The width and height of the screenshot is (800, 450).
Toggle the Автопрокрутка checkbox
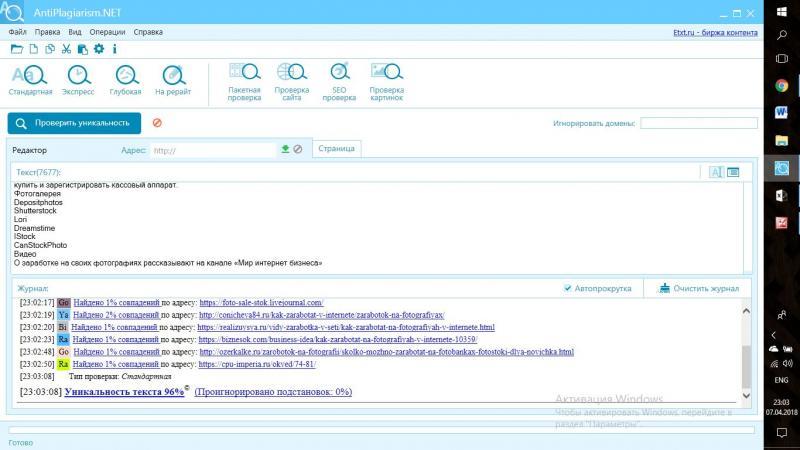(x=567, y=288)
